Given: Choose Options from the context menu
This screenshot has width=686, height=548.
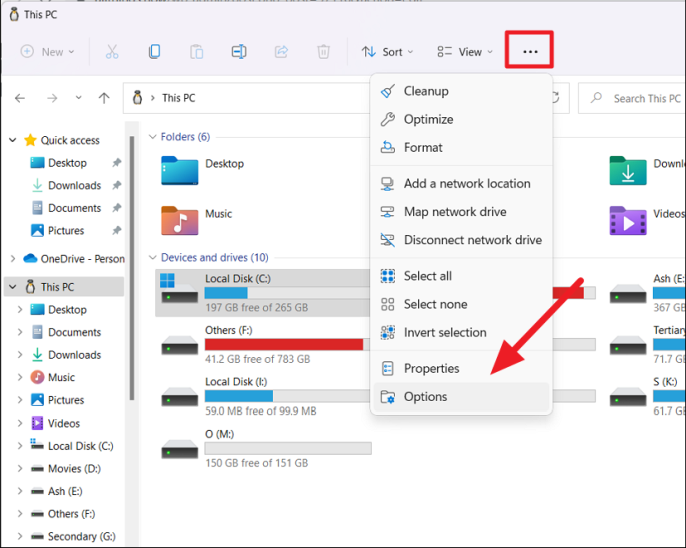Looking at the screenshot, I should 425,397.
